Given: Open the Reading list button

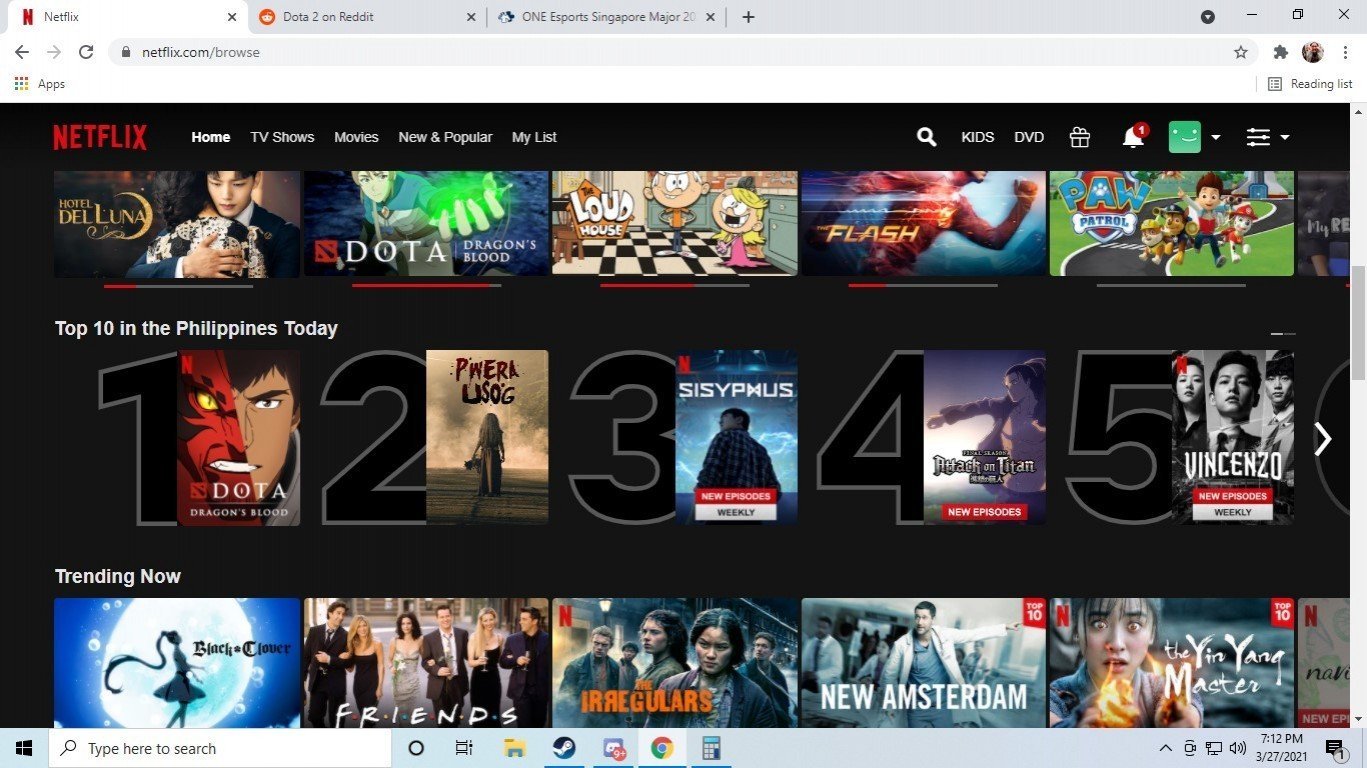Looking at the screenshot, I should pyautogui.click(x=1310, y=84).
